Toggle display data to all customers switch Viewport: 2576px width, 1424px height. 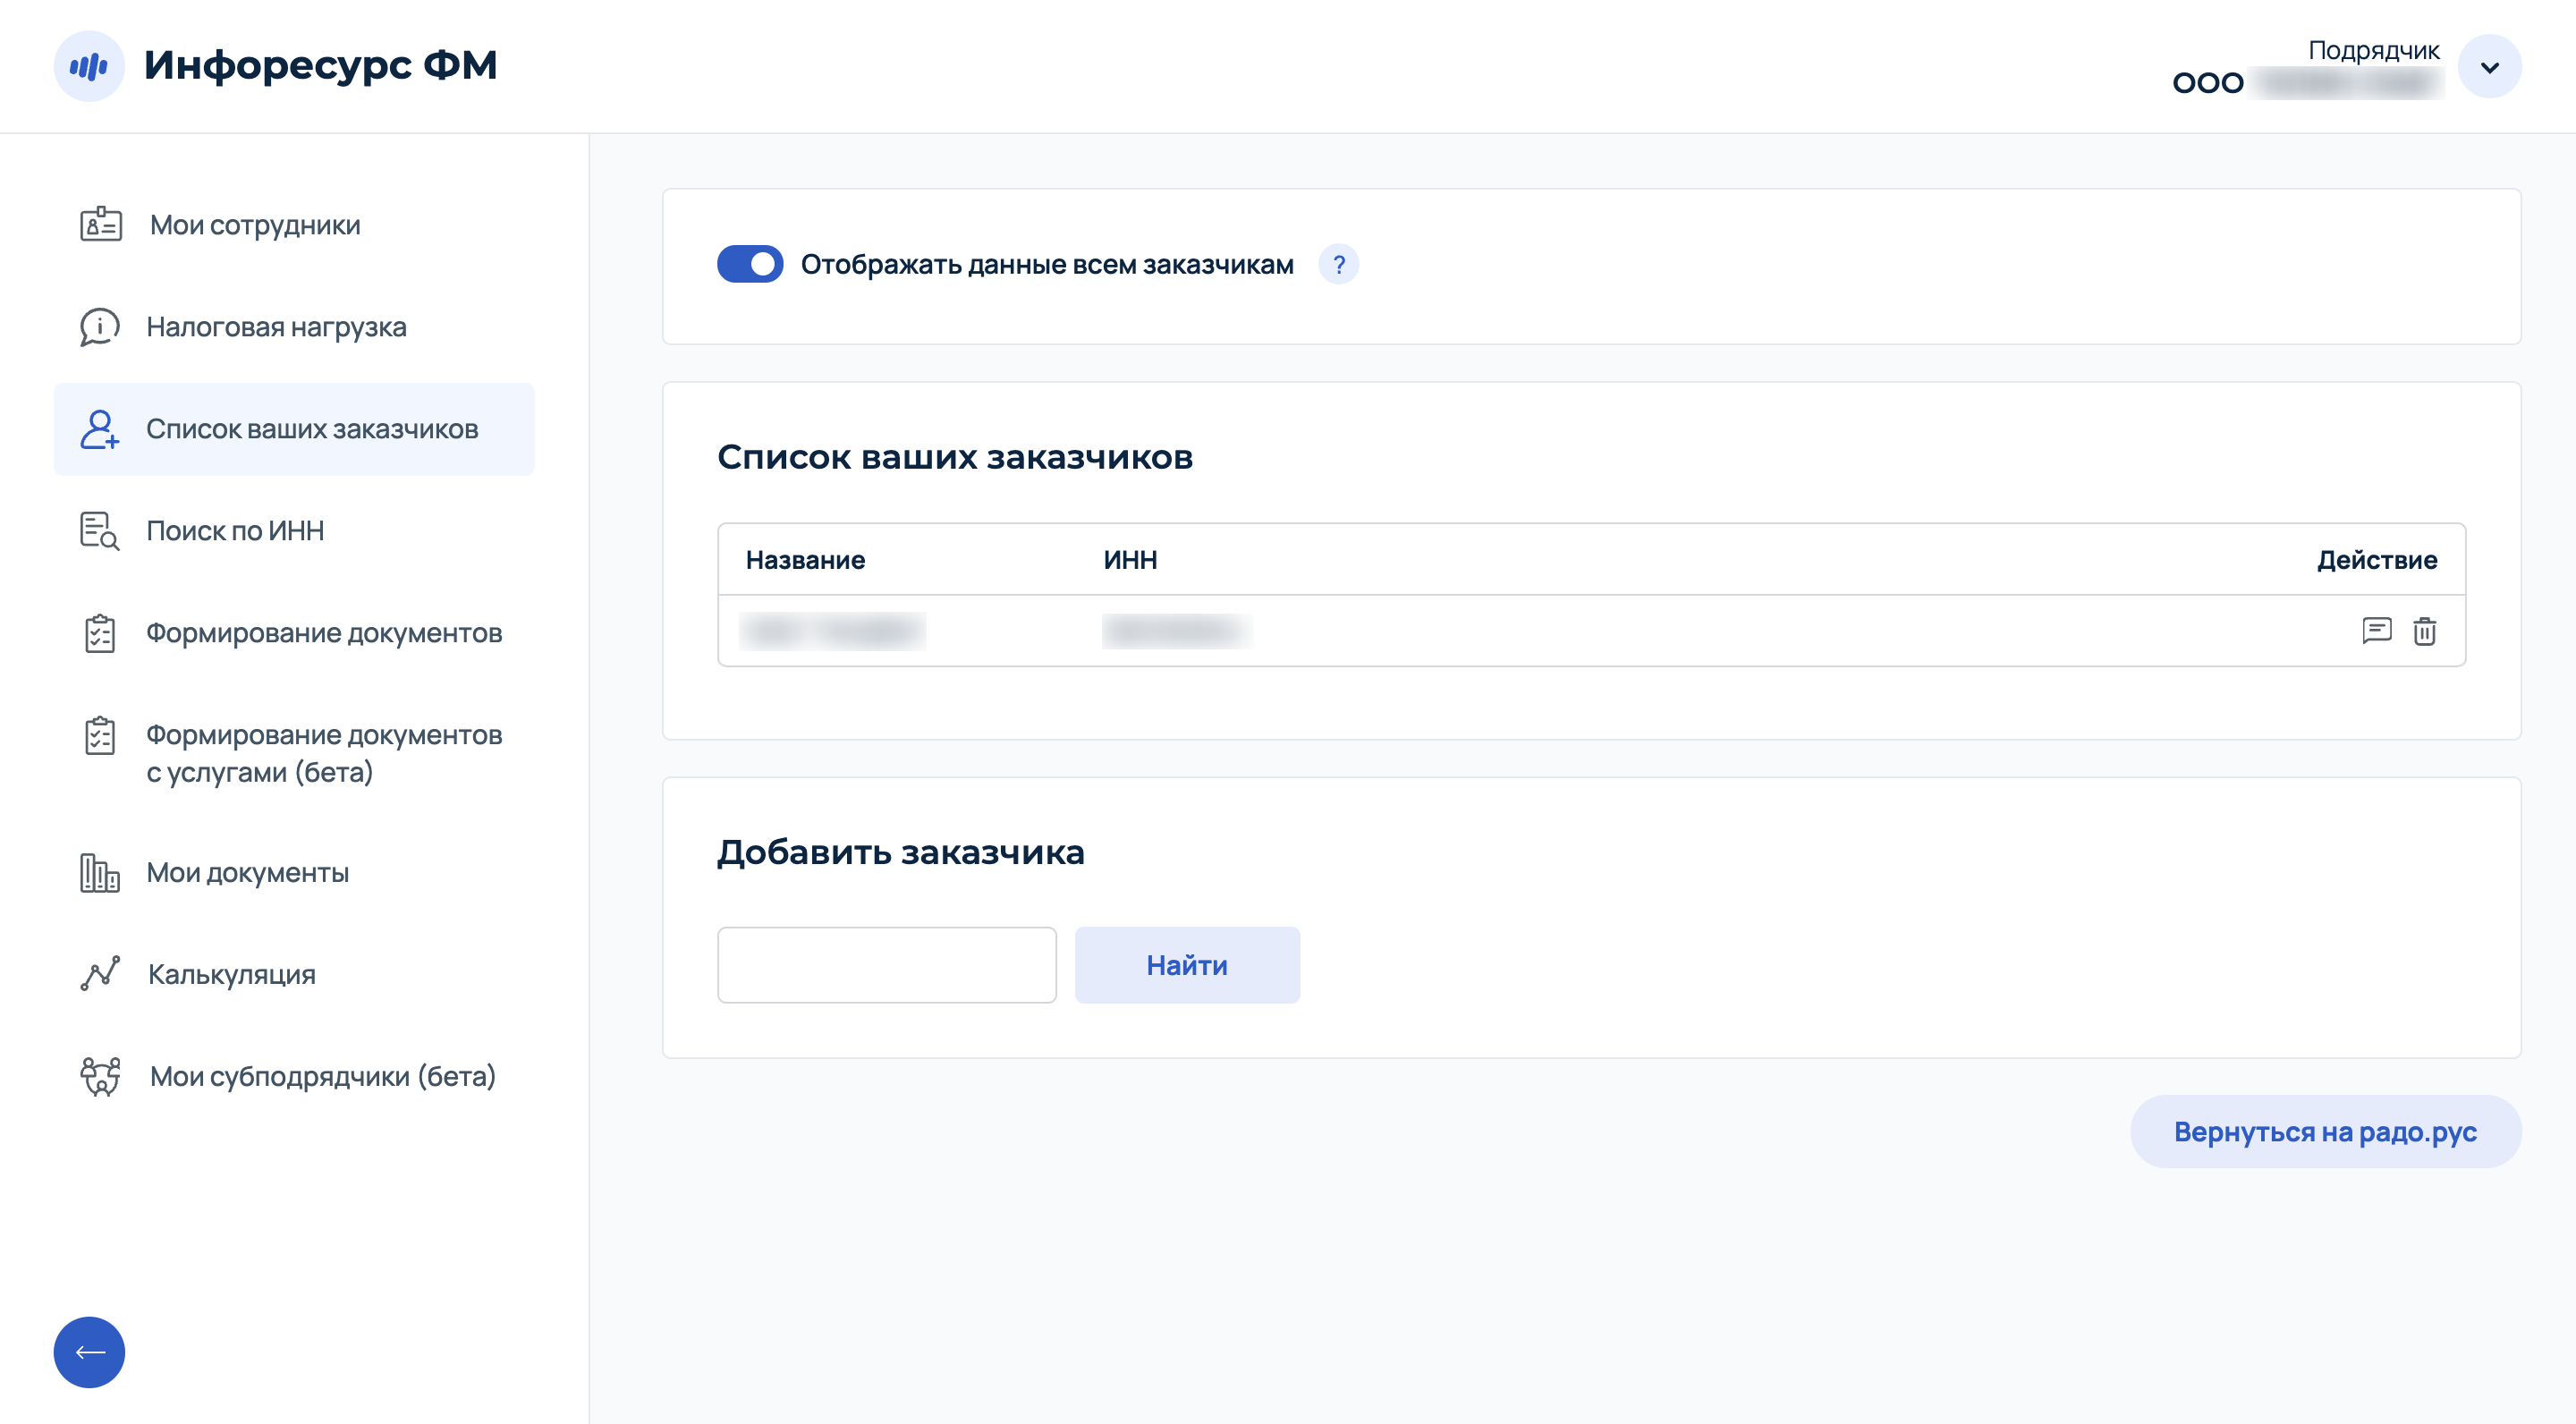749,264
